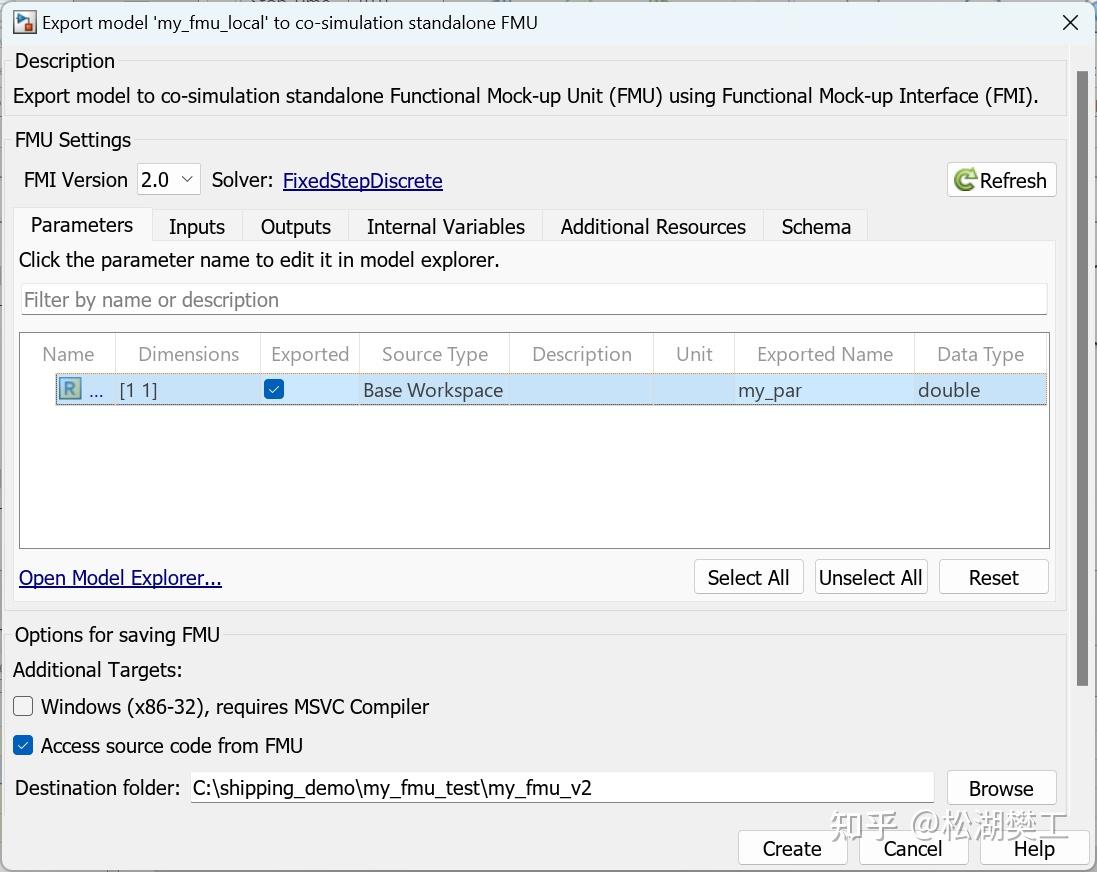Uncheck Access source code from FMU
This screenshot has height=872, width=1097.
tap(23, 745)
